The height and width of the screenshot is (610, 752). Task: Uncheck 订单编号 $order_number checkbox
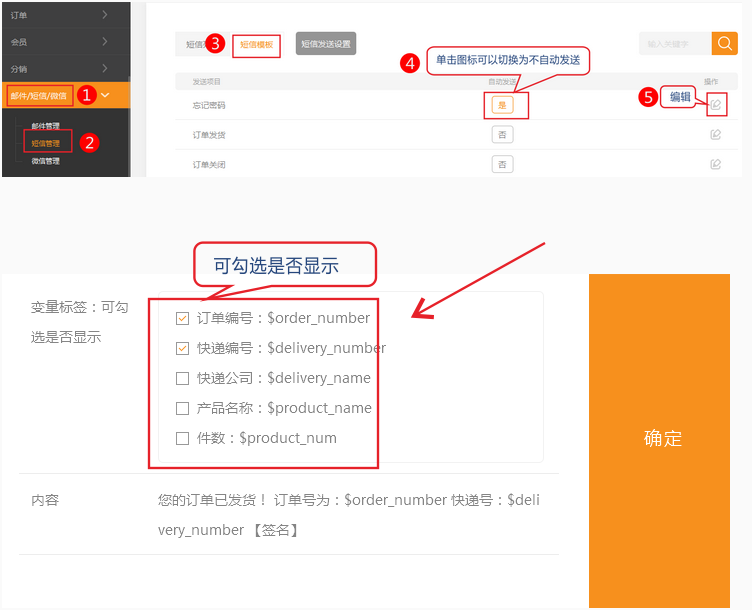pyautogui.click(x=182, y=319)
